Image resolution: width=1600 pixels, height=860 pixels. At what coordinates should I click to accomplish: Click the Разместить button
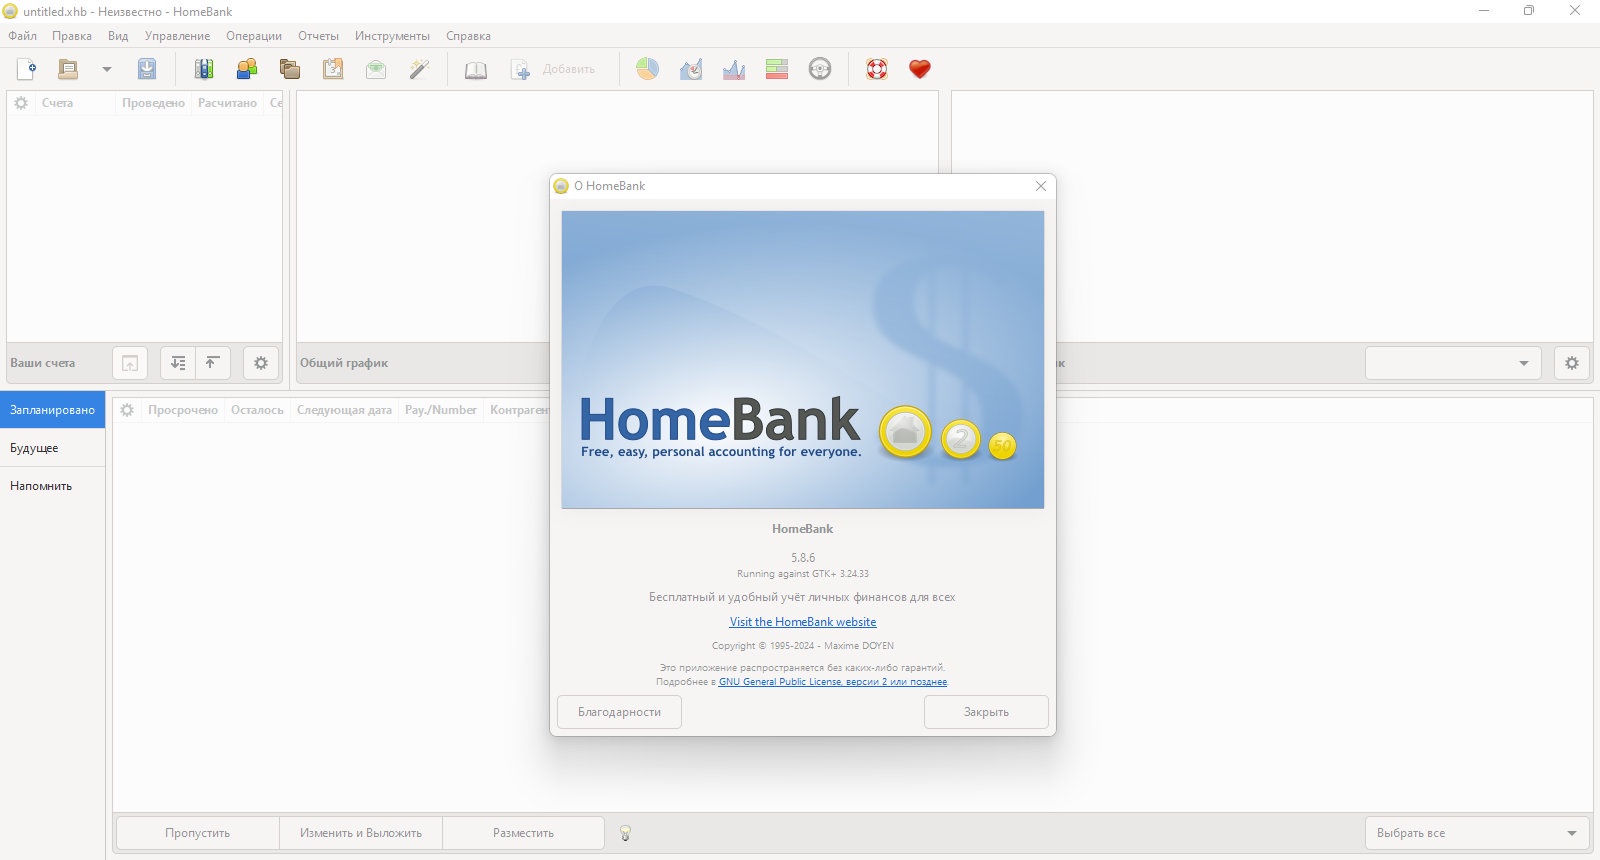(x=523, y=833)
